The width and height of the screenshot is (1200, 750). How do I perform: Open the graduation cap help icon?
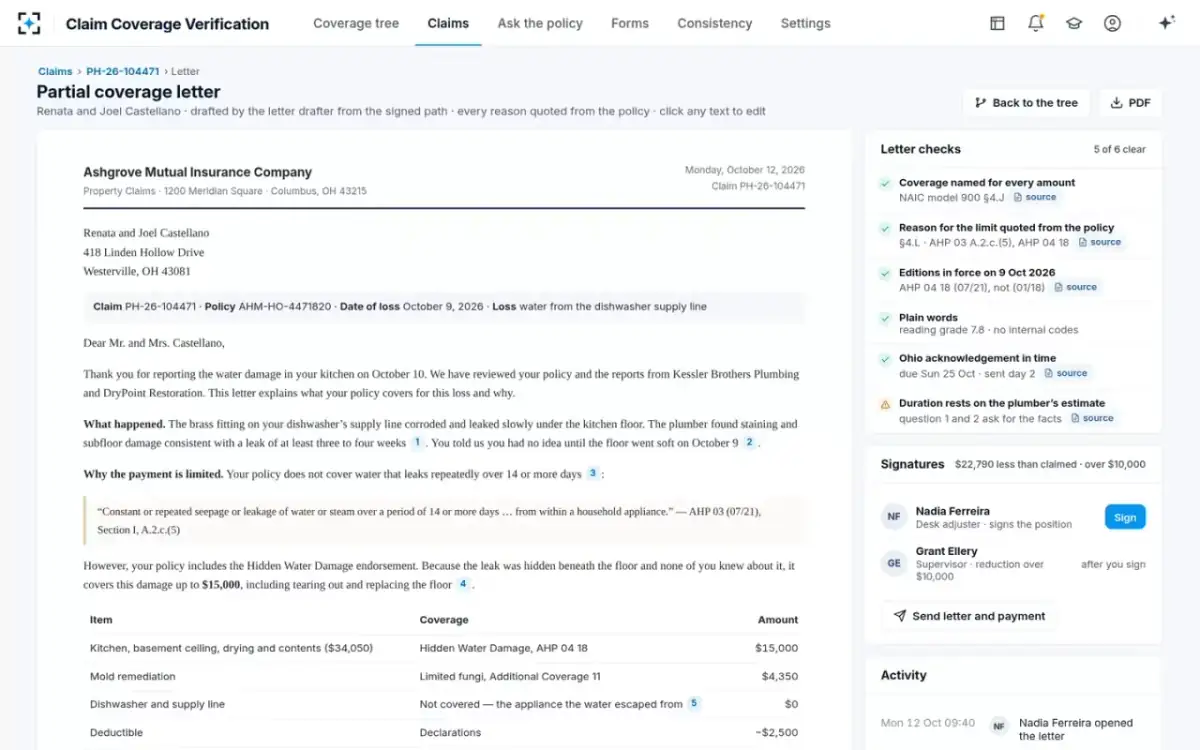[x=1074, y=23]
